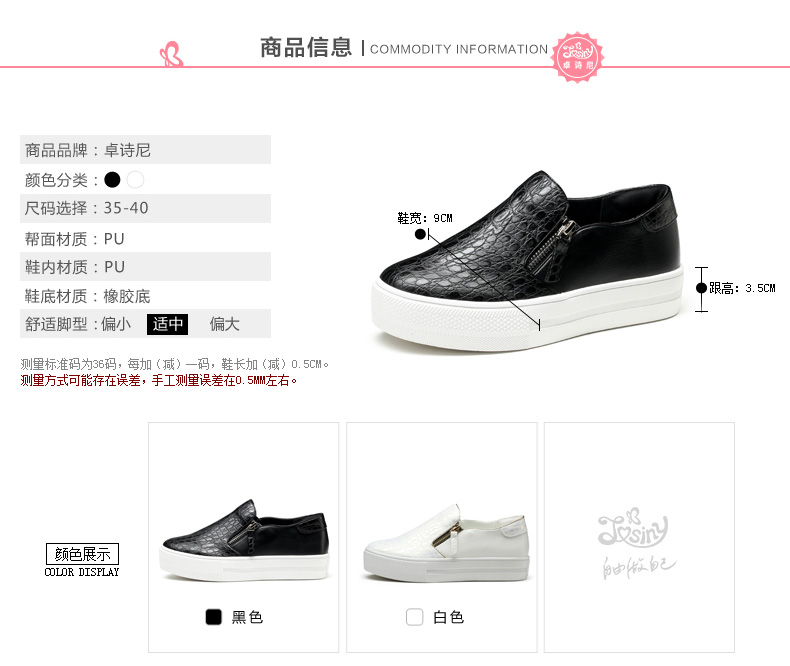
Task: Select the black color circle in 颜色分类
Action: coord(112,180)
